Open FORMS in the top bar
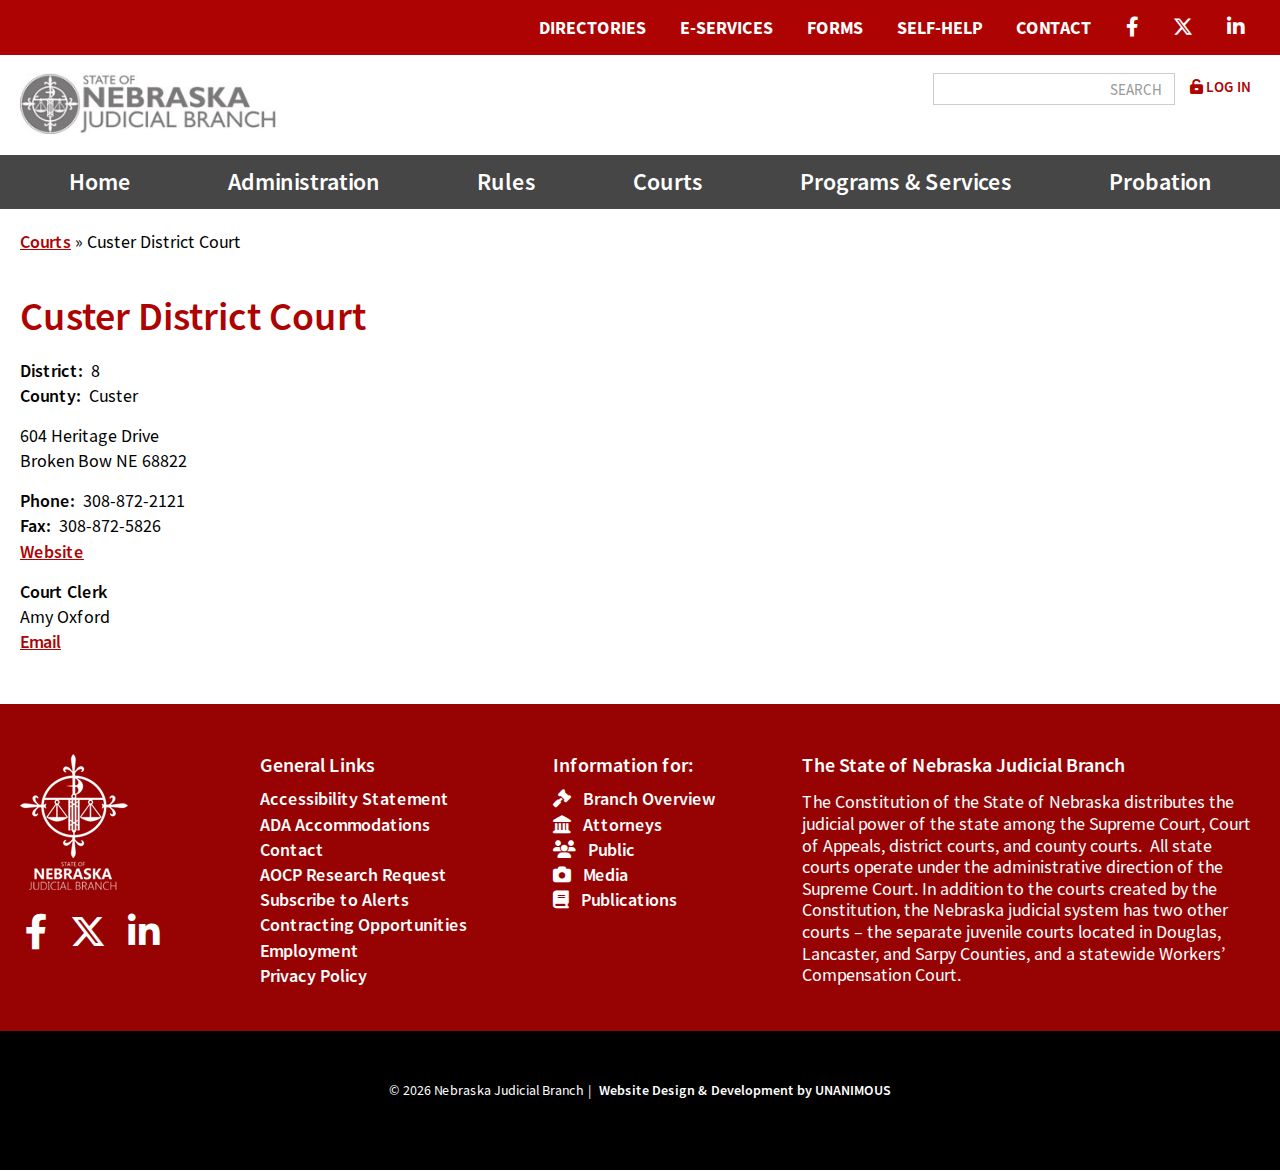The width and height of the screenshot is (1280, 1171). tap(835, 28)
